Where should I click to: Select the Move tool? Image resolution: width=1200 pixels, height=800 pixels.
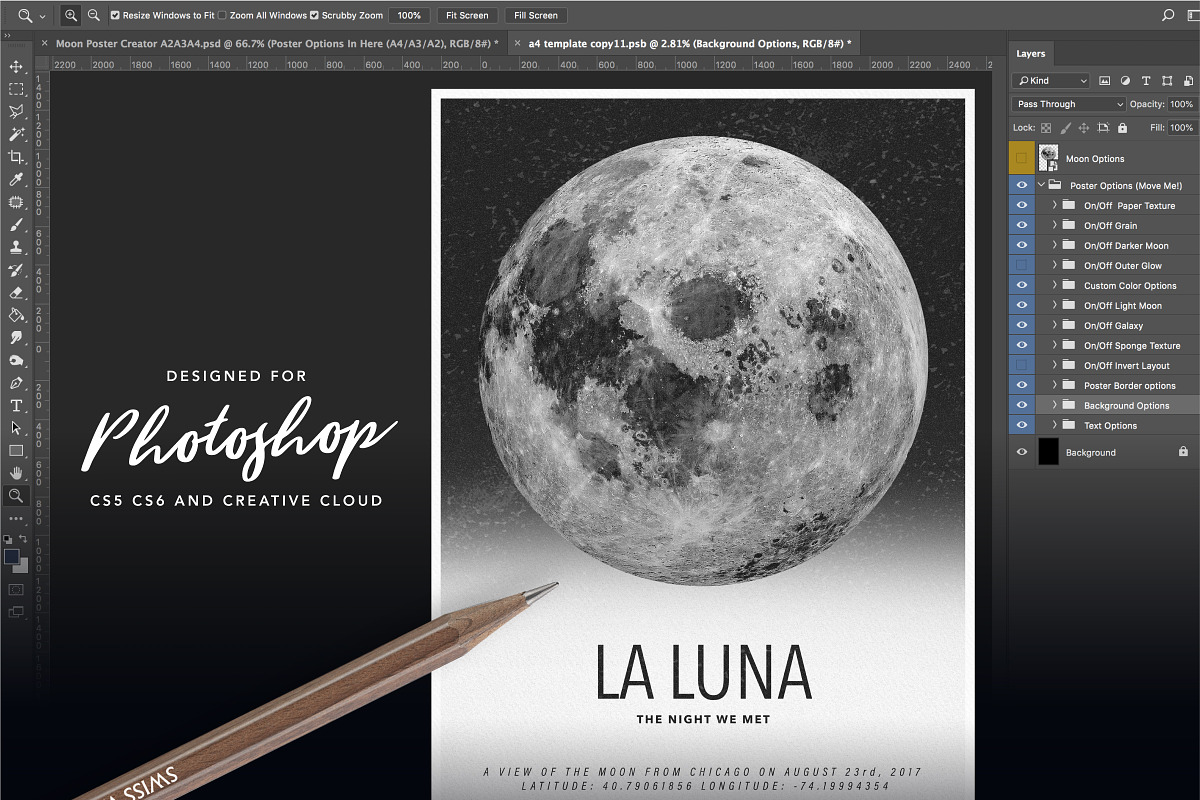click(16, 67)
